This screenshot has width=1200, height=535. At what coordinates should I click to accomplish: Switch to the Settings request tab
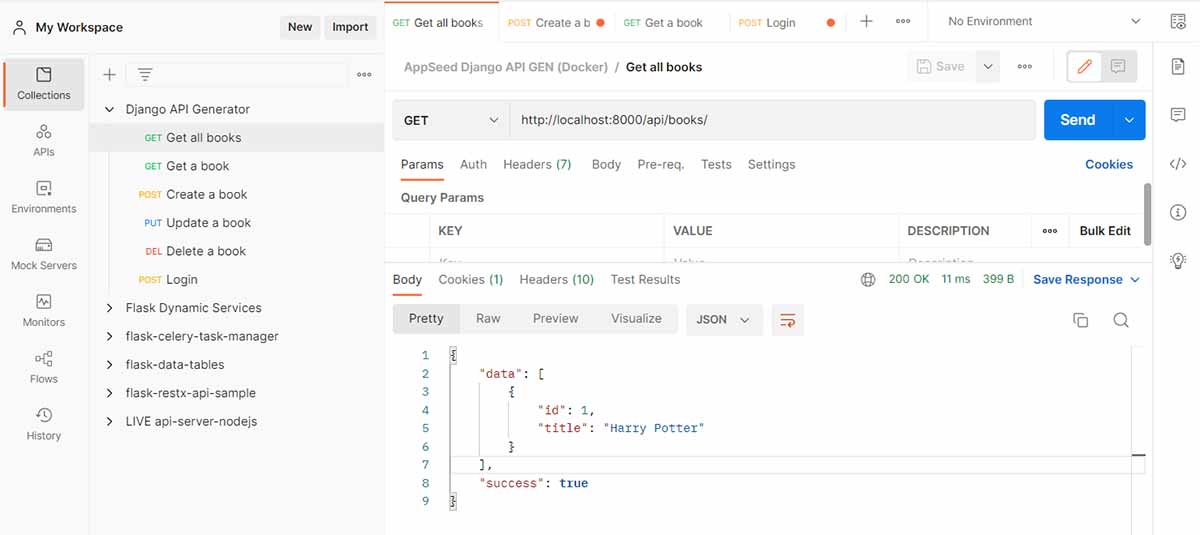pos(771,164)
